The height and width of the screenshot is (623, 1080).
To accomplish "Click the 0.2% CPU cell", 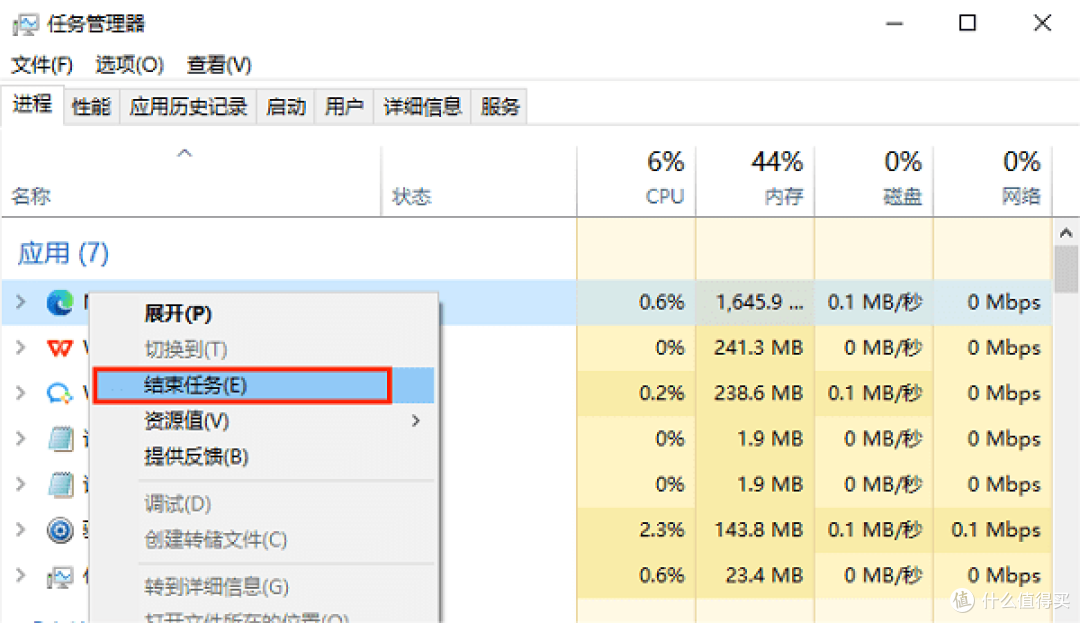I will pos(636,393).
